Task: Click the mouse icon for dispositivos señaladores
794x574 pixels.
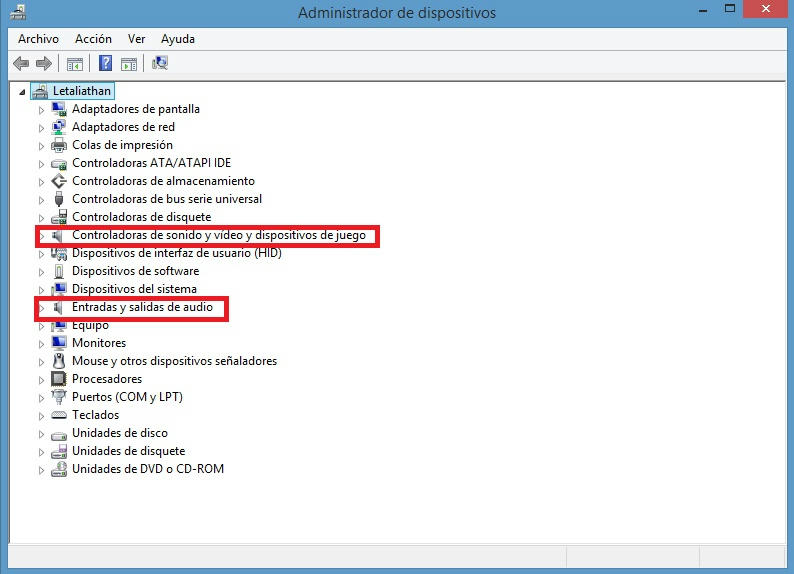Action: tap(59, 361)
